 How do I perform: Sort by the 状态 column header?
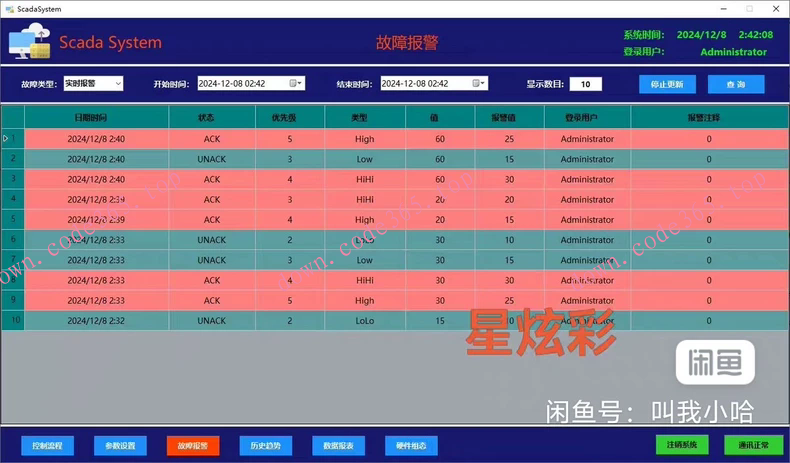tap(212, 117)
